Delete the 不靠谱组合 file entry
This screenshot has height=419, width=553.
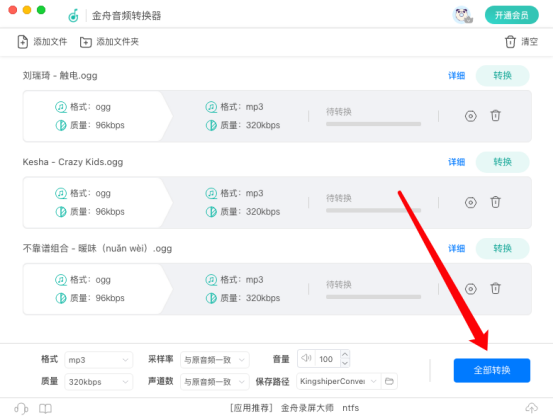click(x=495, y=289)
